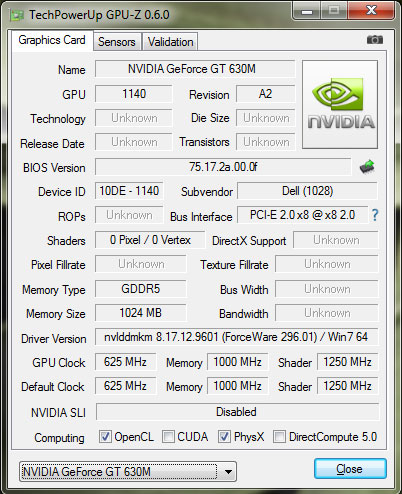Click the BIOS Version label
The image size is (402, 494).
click(x=54, y=168)
